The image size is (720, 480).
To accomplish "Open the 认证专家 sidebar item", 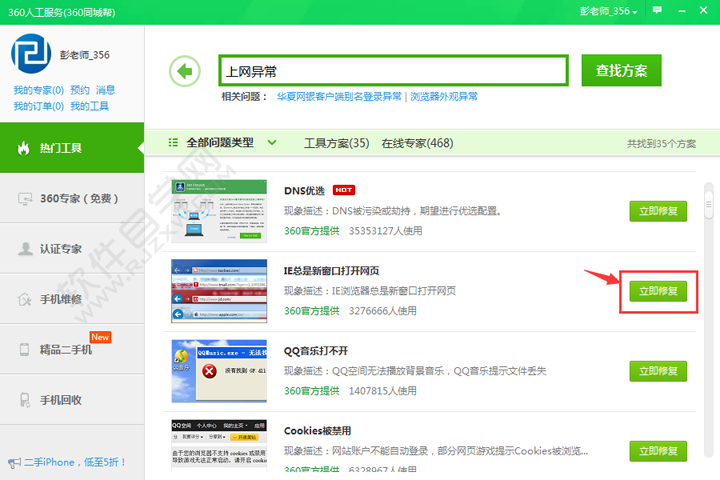I will (x=72, y=248).
